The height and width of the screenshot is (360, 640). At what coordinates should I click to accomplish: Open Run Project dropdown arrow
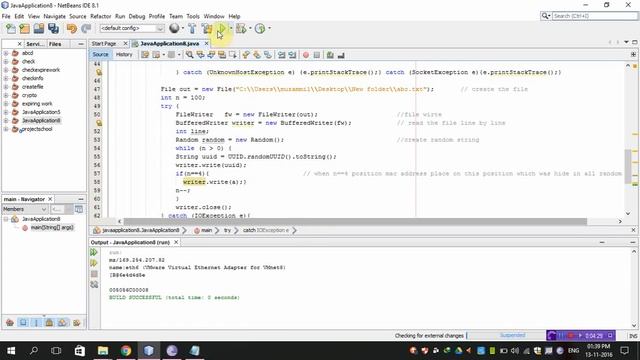[x=230, y=29]
